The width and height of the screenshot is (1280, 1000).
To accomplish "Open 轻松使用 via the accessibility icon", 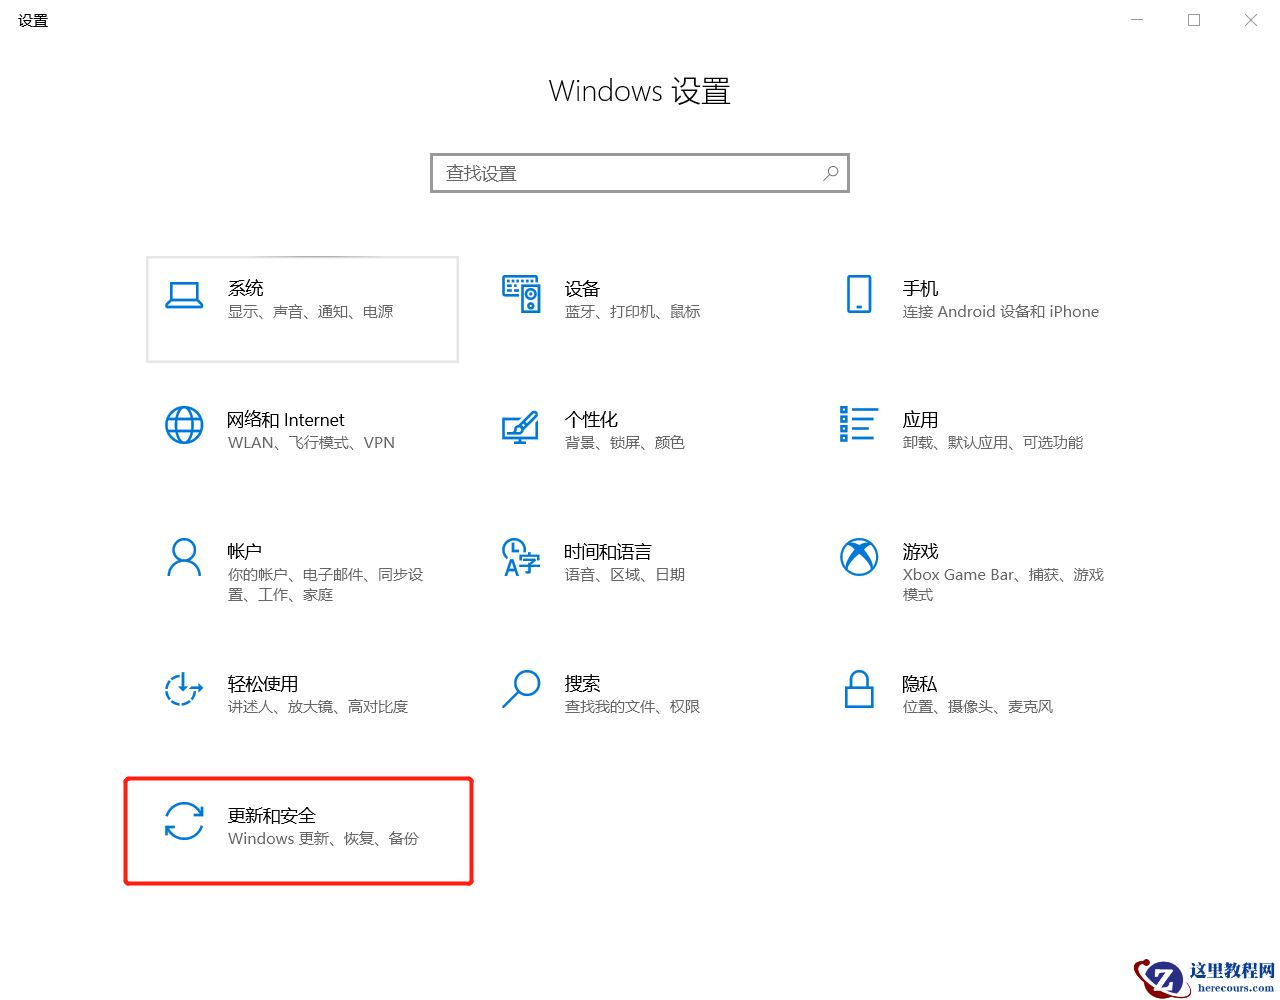I will click(x=184, y=690).
